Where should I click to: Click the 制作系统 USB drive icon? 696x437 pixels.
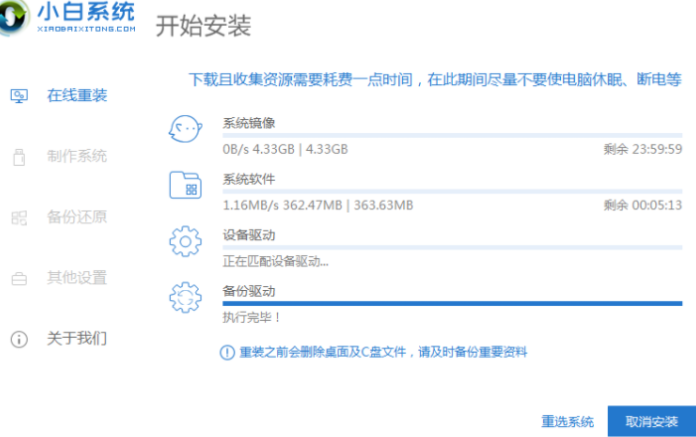(x=18, y=157)
